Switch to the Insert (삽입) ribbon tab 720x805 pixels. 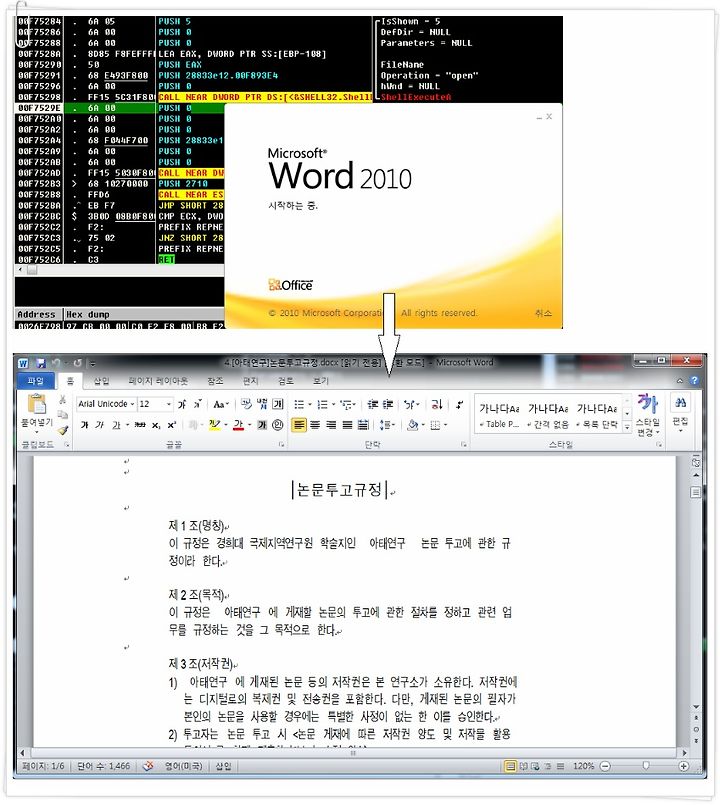(x=101, y=380)
